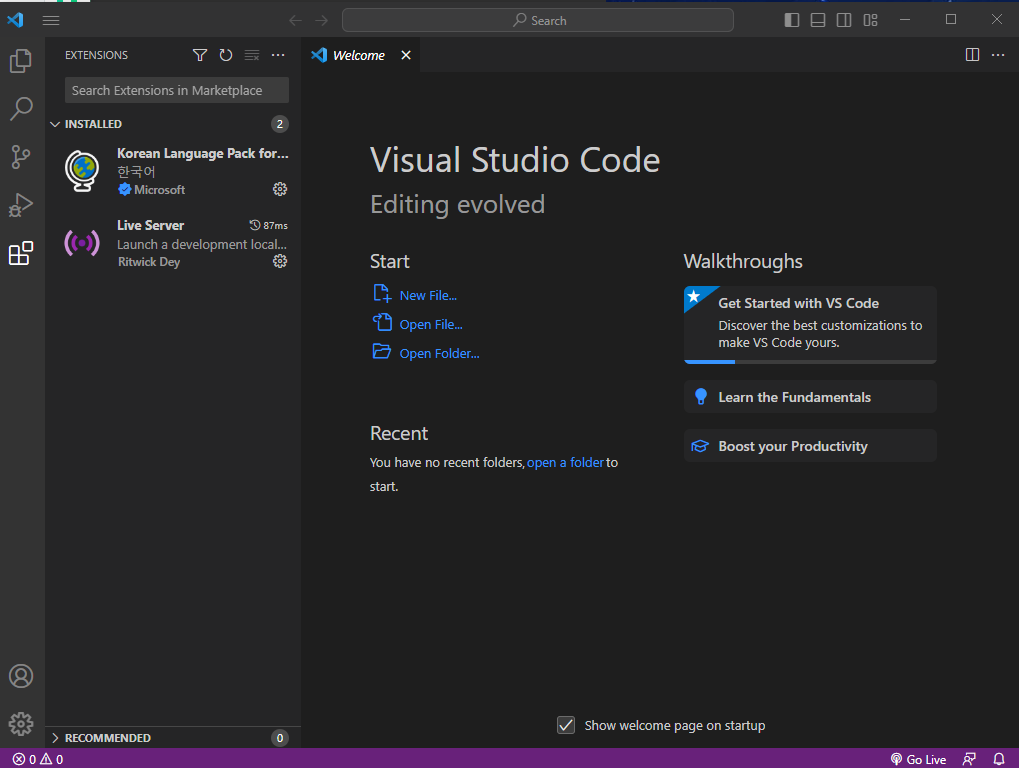
Task: Click the Open File link
Action: click(431, 325)
